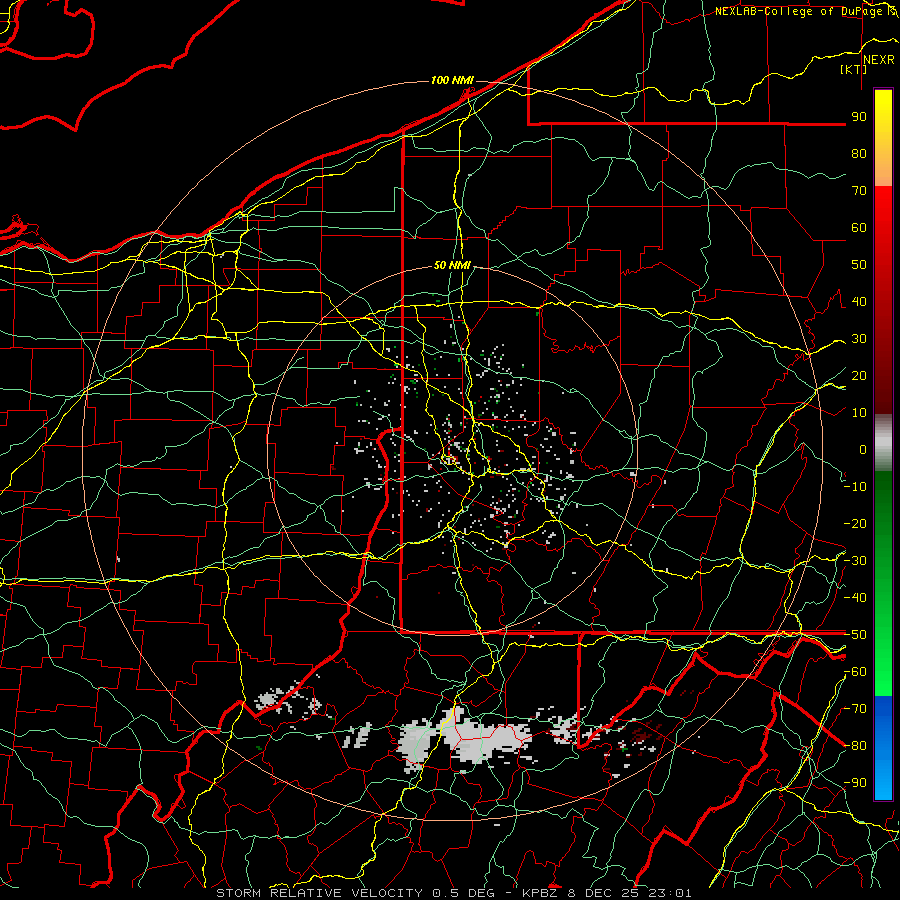
Task: Click the "-80" value on velocity scale
Action: click(x=855, y=746)
